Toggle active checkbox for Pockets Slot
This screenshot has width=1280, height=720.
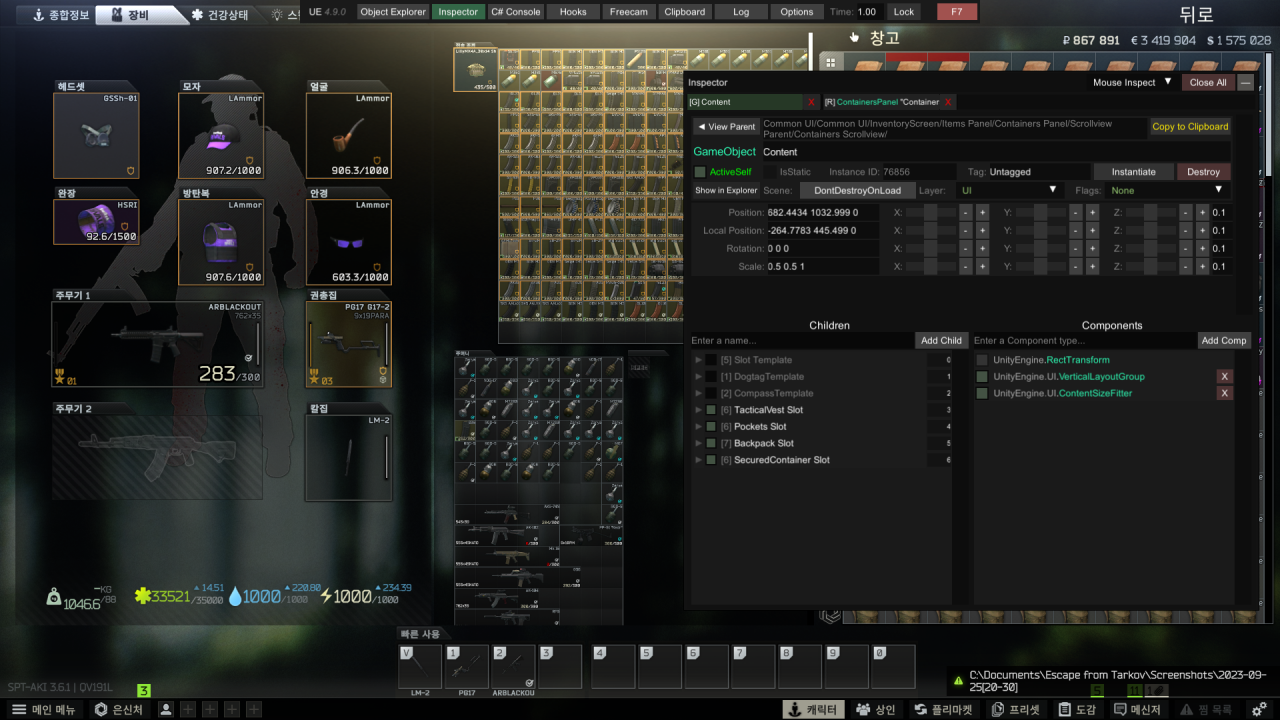pyautogui.click(x=711, y=427)
